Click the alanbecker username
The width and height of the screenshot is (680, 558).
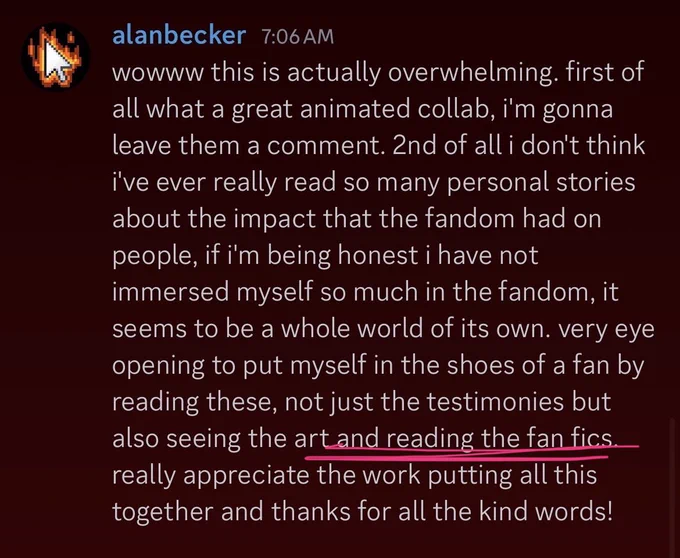[x=179, y=36]
